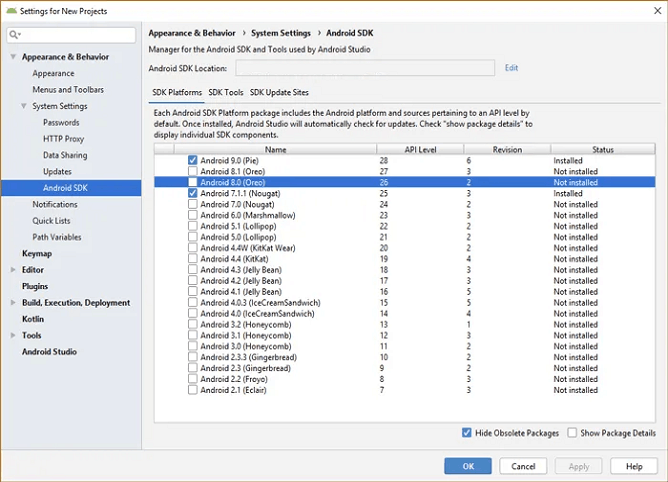Check the Android 8.1 (Oreo) checkbox

[x=193, y=171]
